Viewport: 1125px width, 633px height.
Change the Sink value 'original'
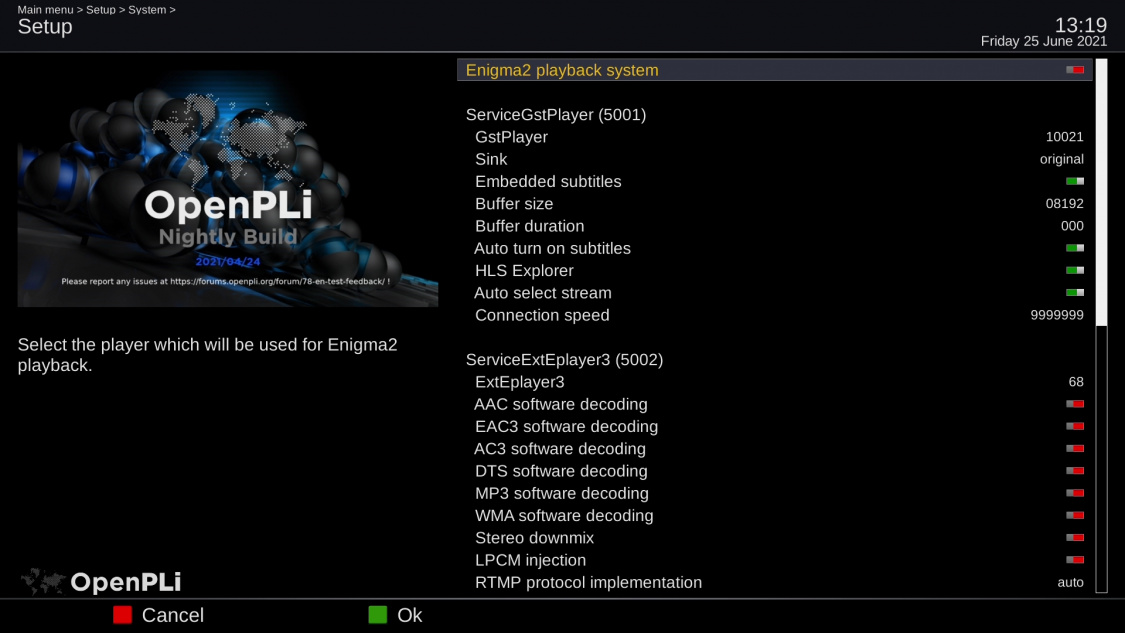click(1061, 159)
